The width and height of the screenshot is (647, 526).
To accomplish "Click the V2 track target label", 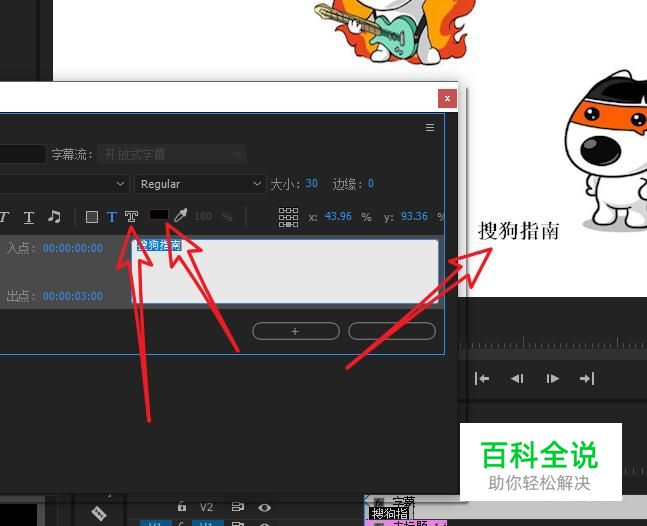I will pos(206,507).
